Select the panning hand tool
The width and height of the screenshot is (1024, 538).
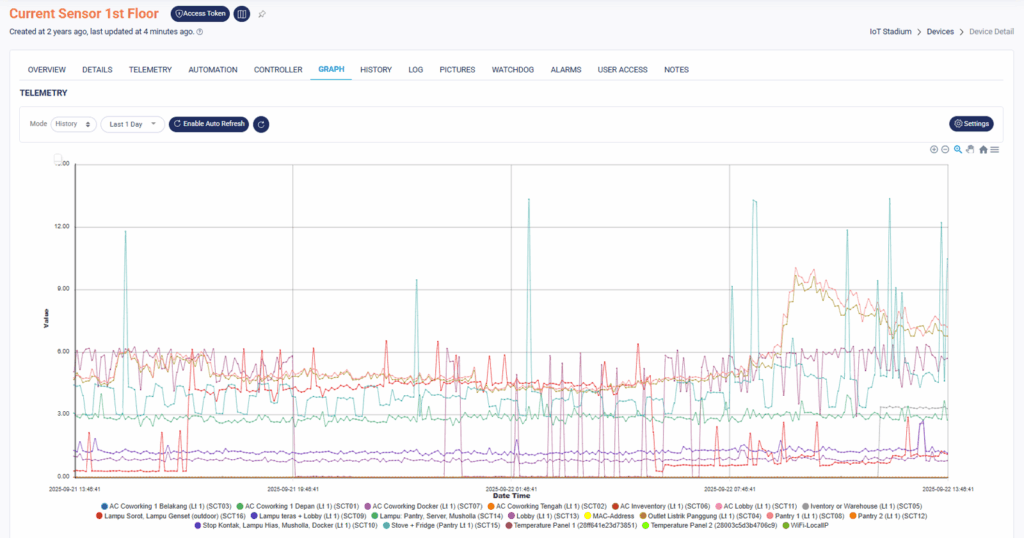pyautogui.click(x=970, y=149)
